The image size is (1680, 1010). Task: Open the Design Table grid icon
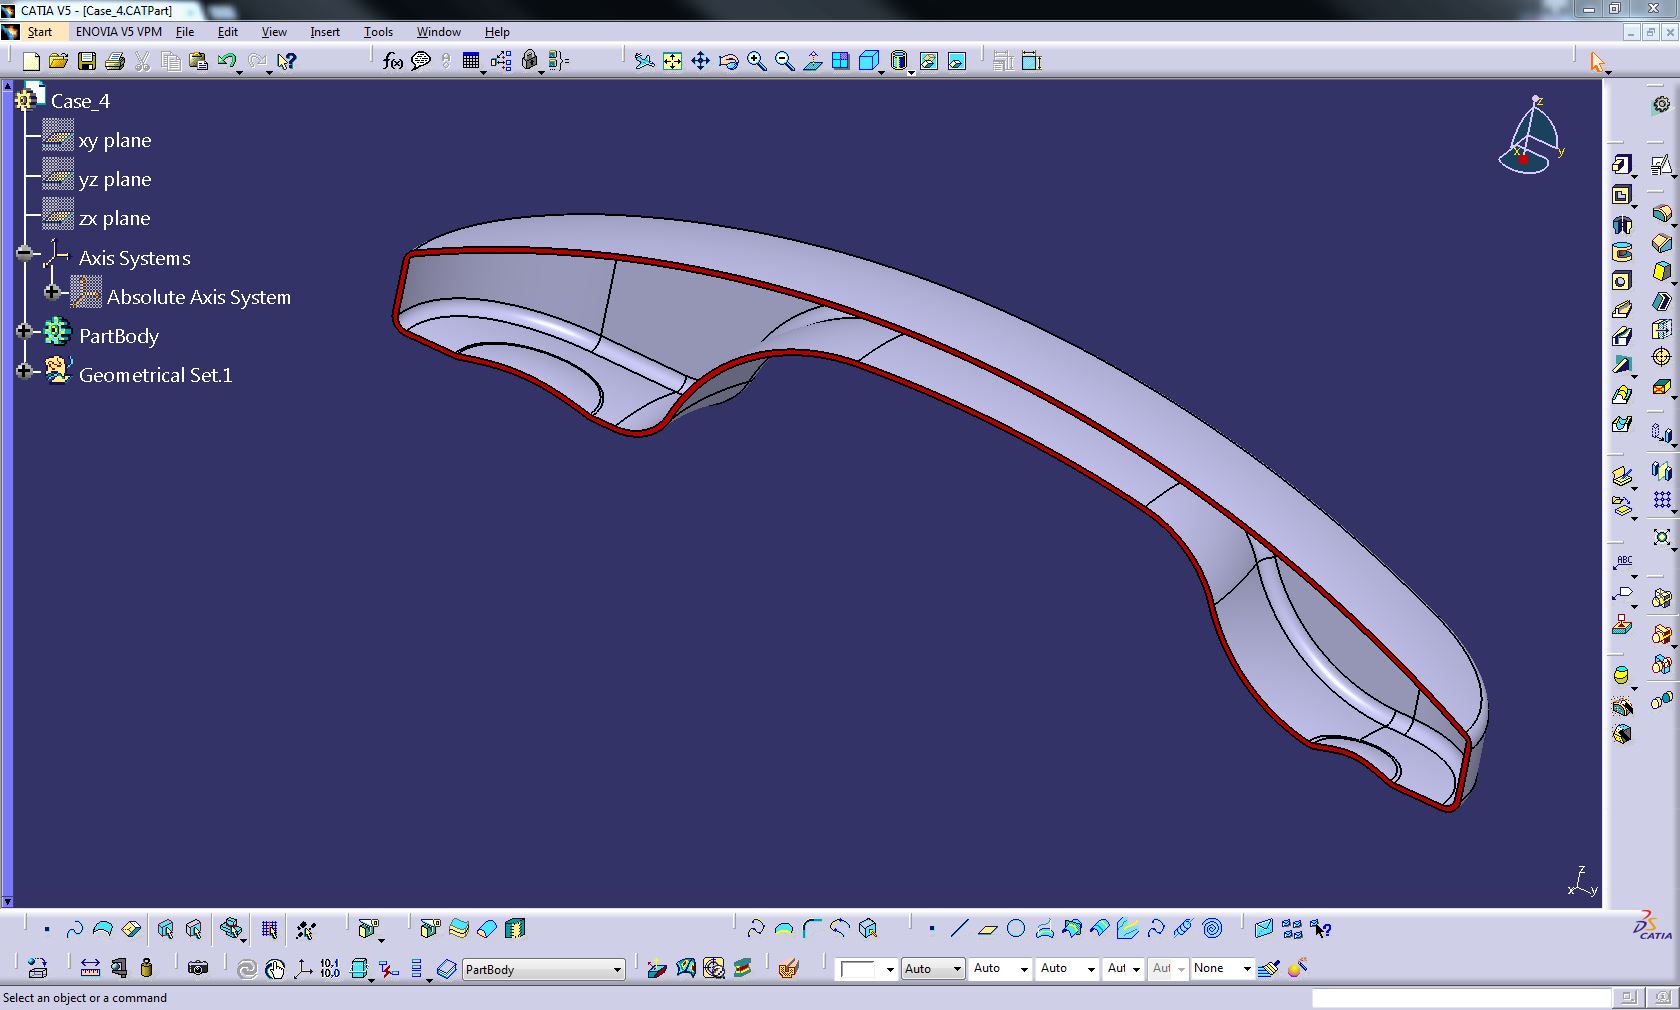point(471,62)
